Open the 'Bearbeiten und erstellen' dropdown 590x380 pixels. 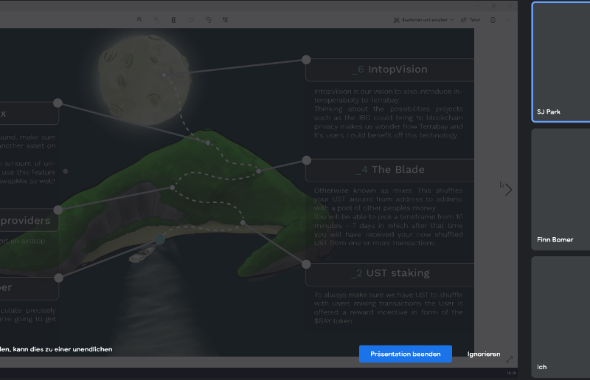point(423,20)
